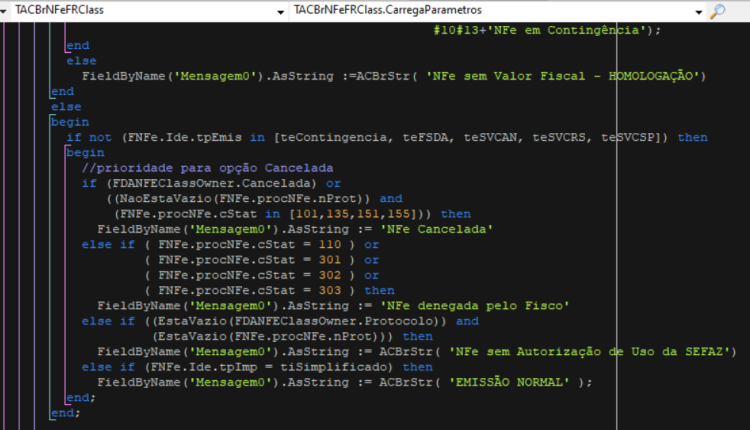Viewport: 750px width, 430px height.
Task: Click the cStat value 303
Action: 330,290
